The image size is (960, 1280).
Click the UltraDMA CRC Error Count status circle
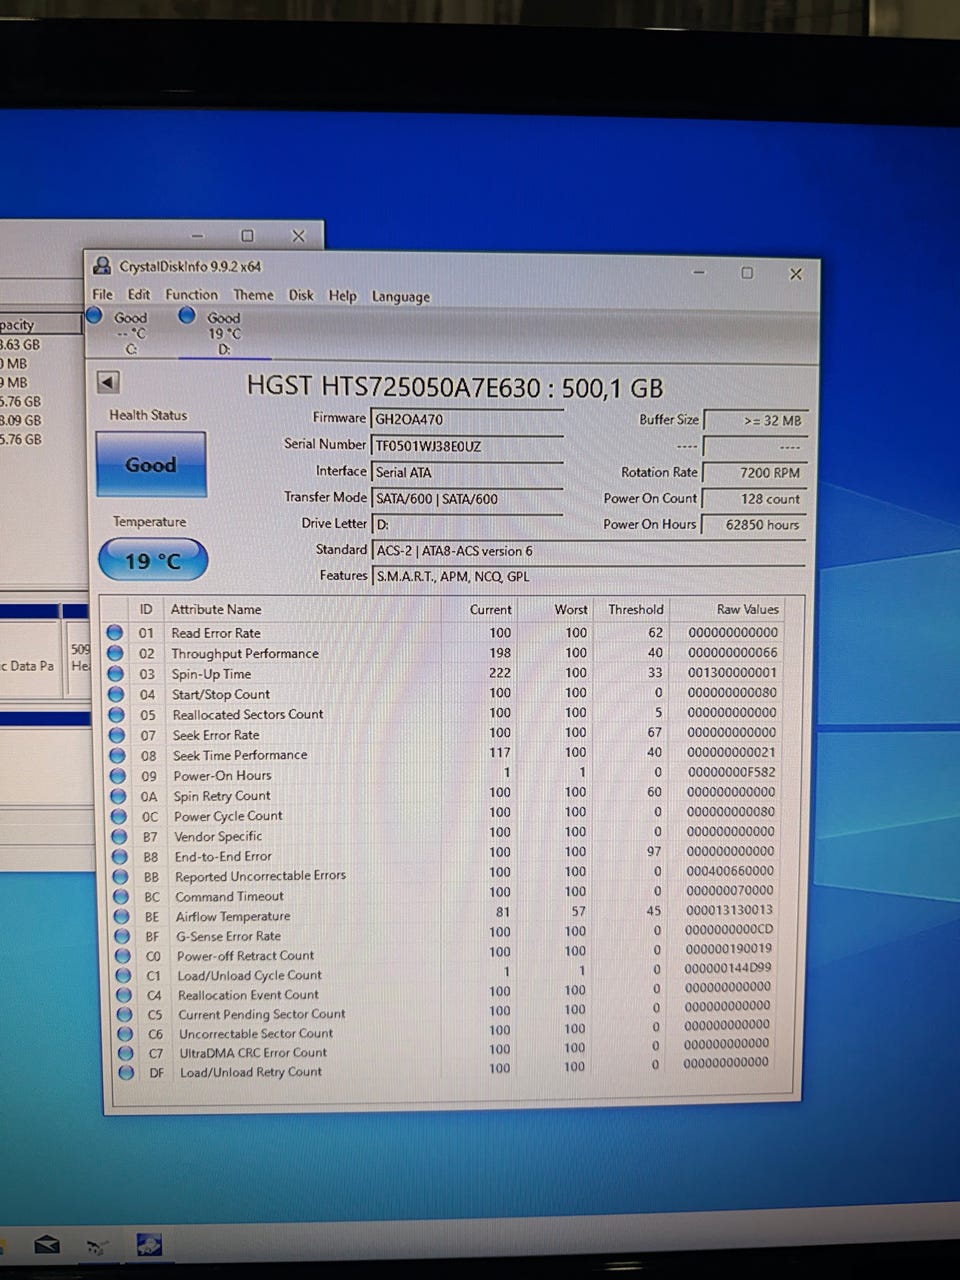coord(125,1053)
